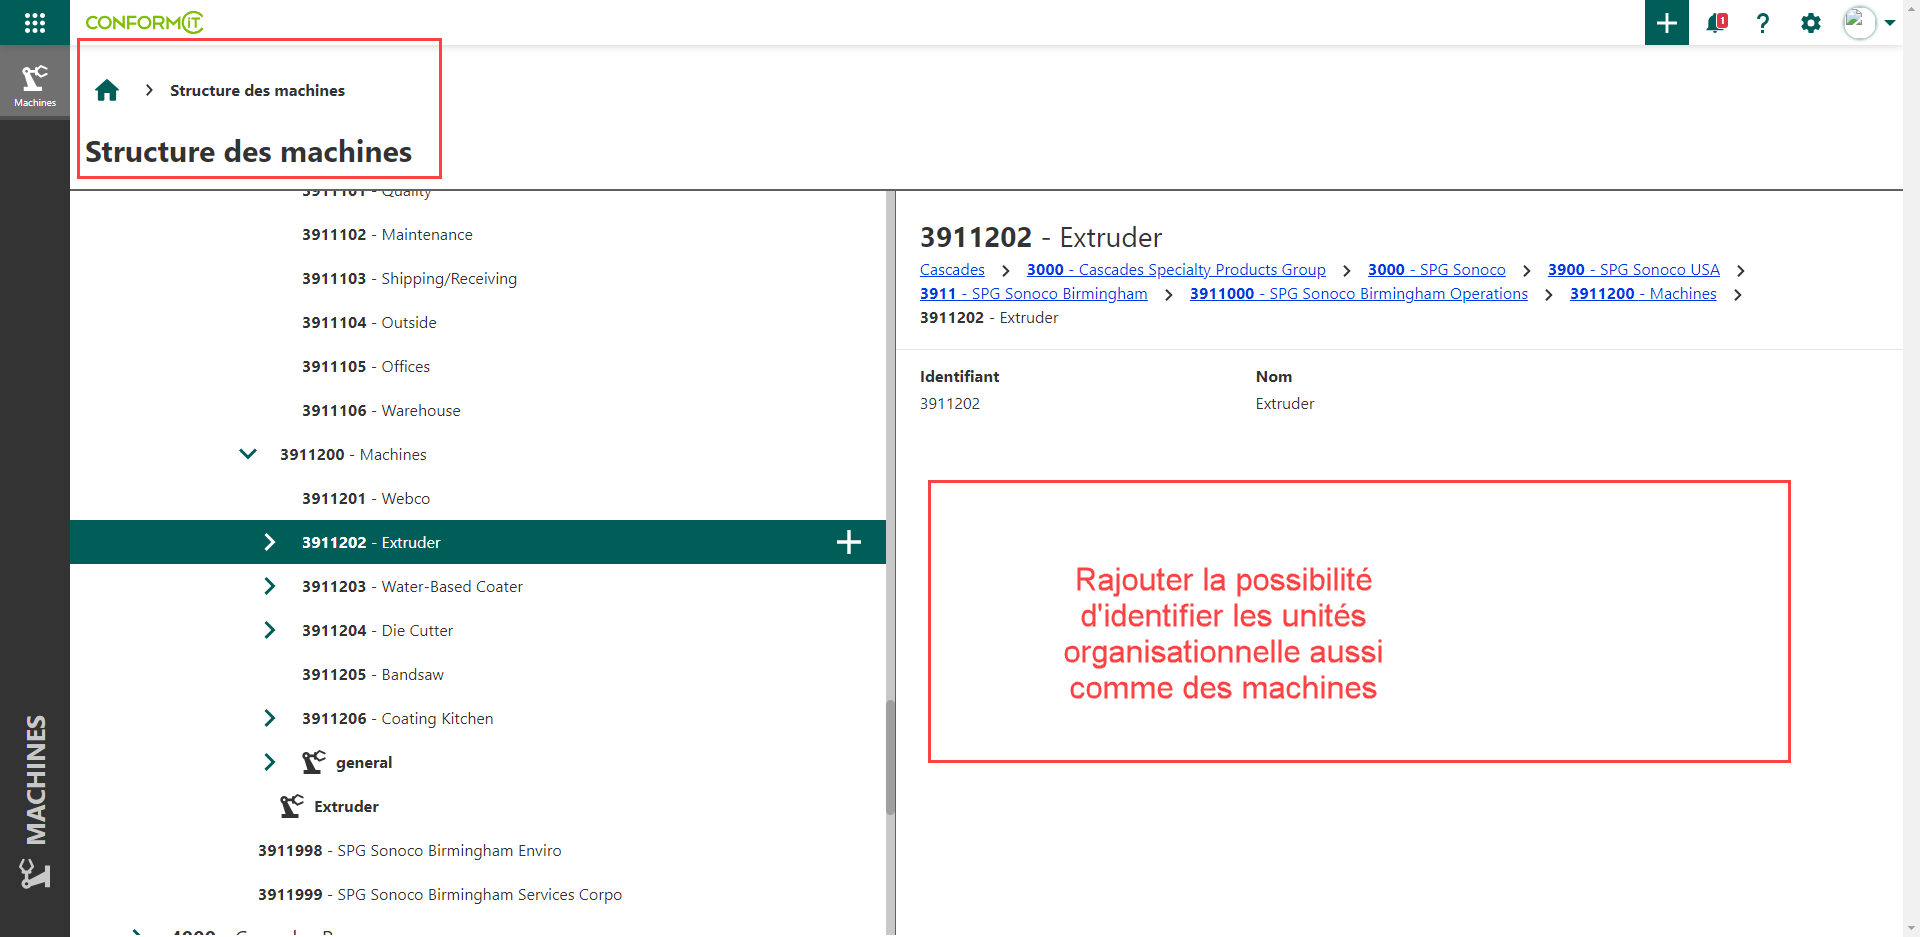Select 3911105 - Offices in the tree
Viewport: 1920px width, 937px height.
click(x=366, y=366)
